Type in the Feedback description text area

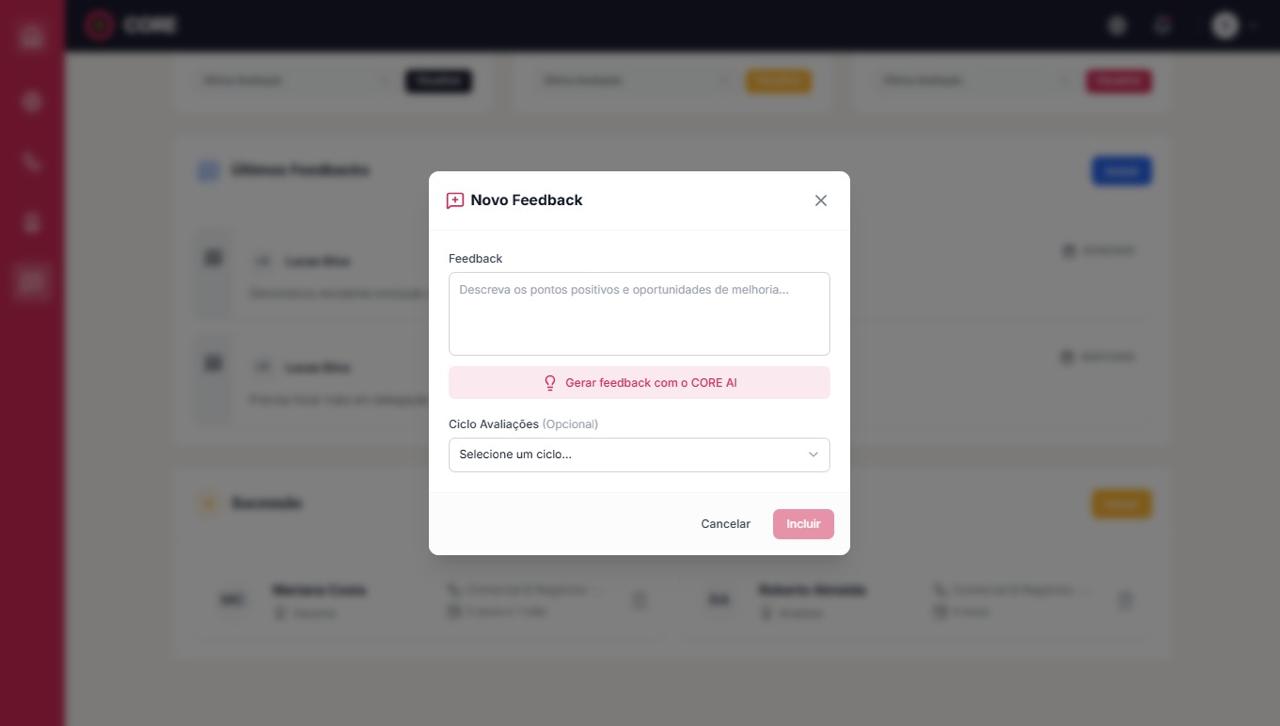point(639,314)
